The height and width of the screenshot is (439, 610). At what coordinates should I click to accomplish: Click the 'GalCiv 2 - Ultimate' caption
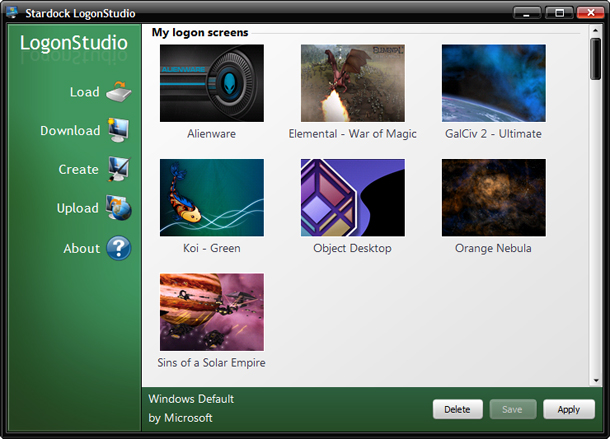coord(493,134)
